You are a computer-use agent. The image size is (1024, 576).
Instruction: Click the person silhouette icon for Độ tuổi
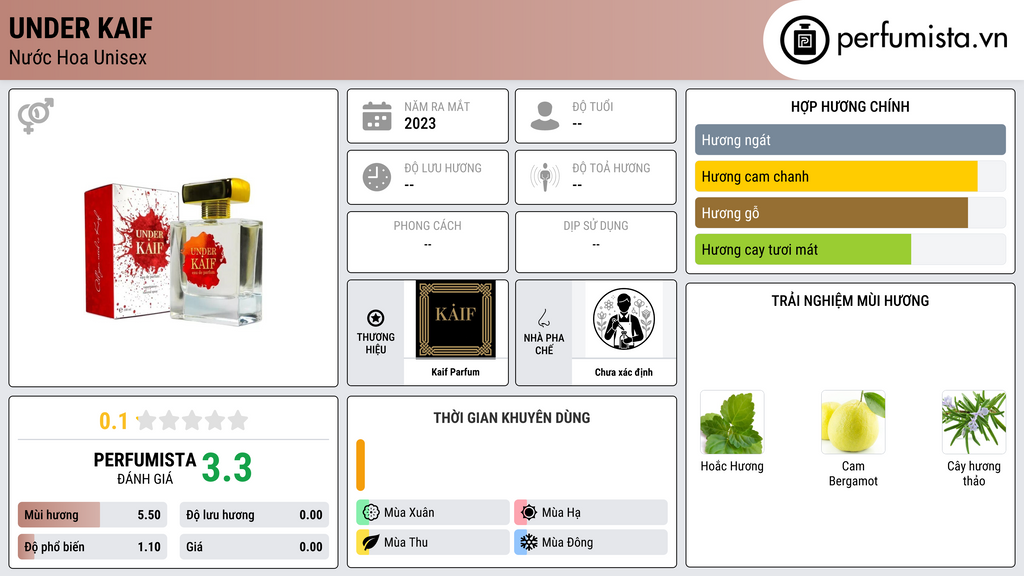coord(545,116)
